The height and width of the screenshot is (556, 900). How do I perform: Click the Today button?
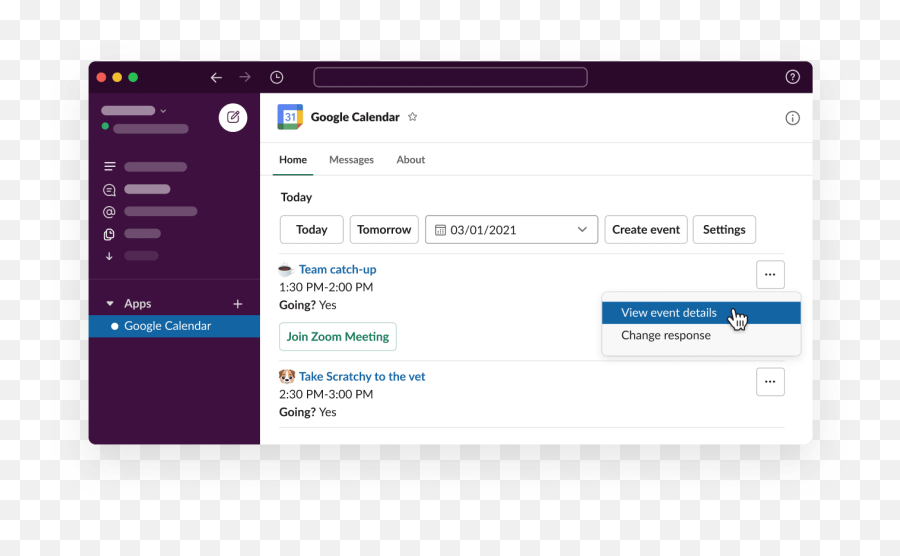pyautogui.click(x=312, y=230)
